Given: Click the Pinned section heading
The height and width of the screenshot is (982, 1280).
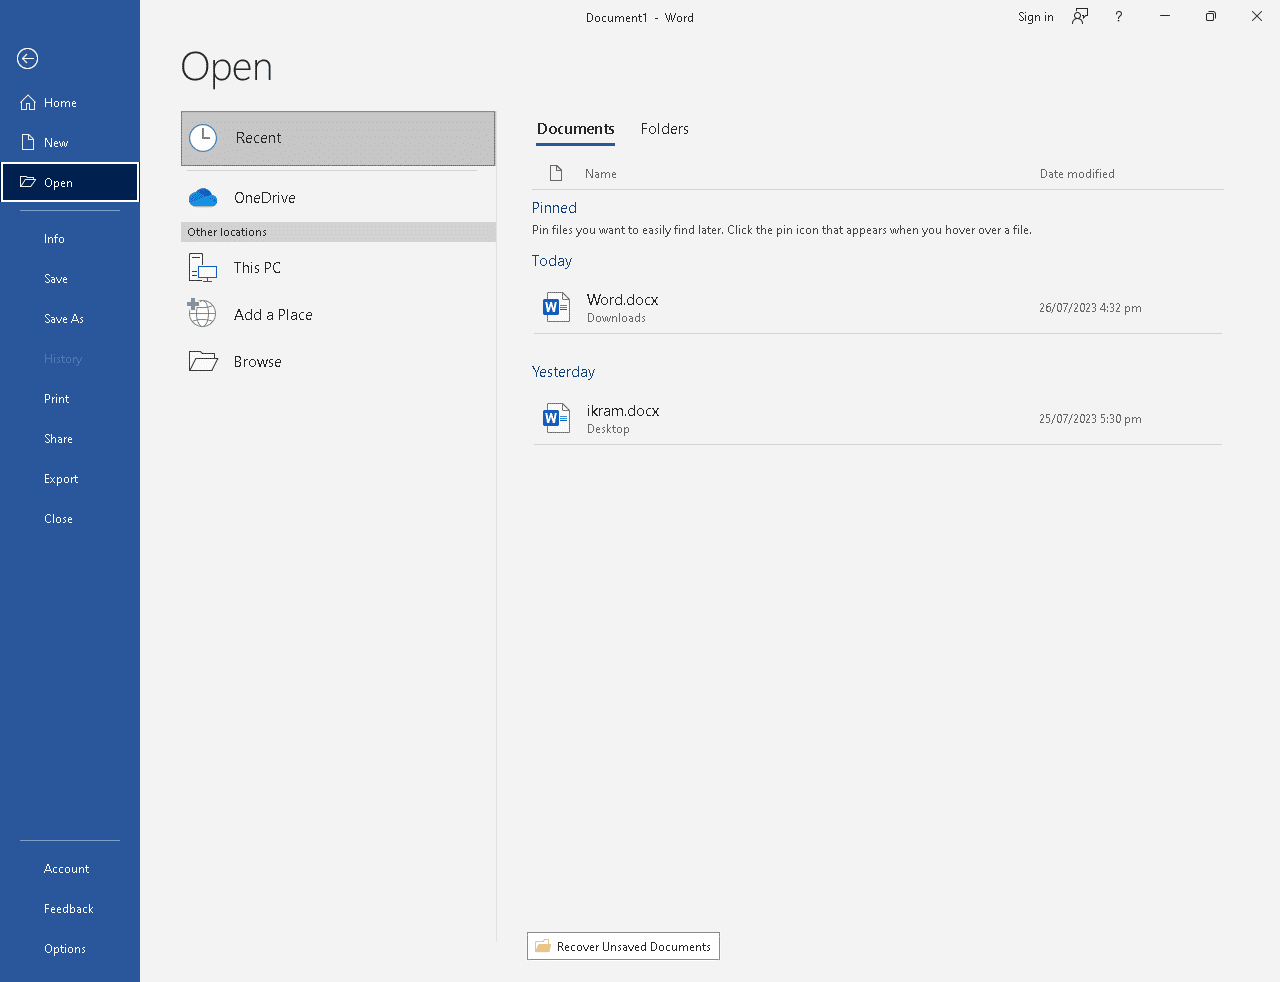Looking at the screenshot, I should 554,208.
